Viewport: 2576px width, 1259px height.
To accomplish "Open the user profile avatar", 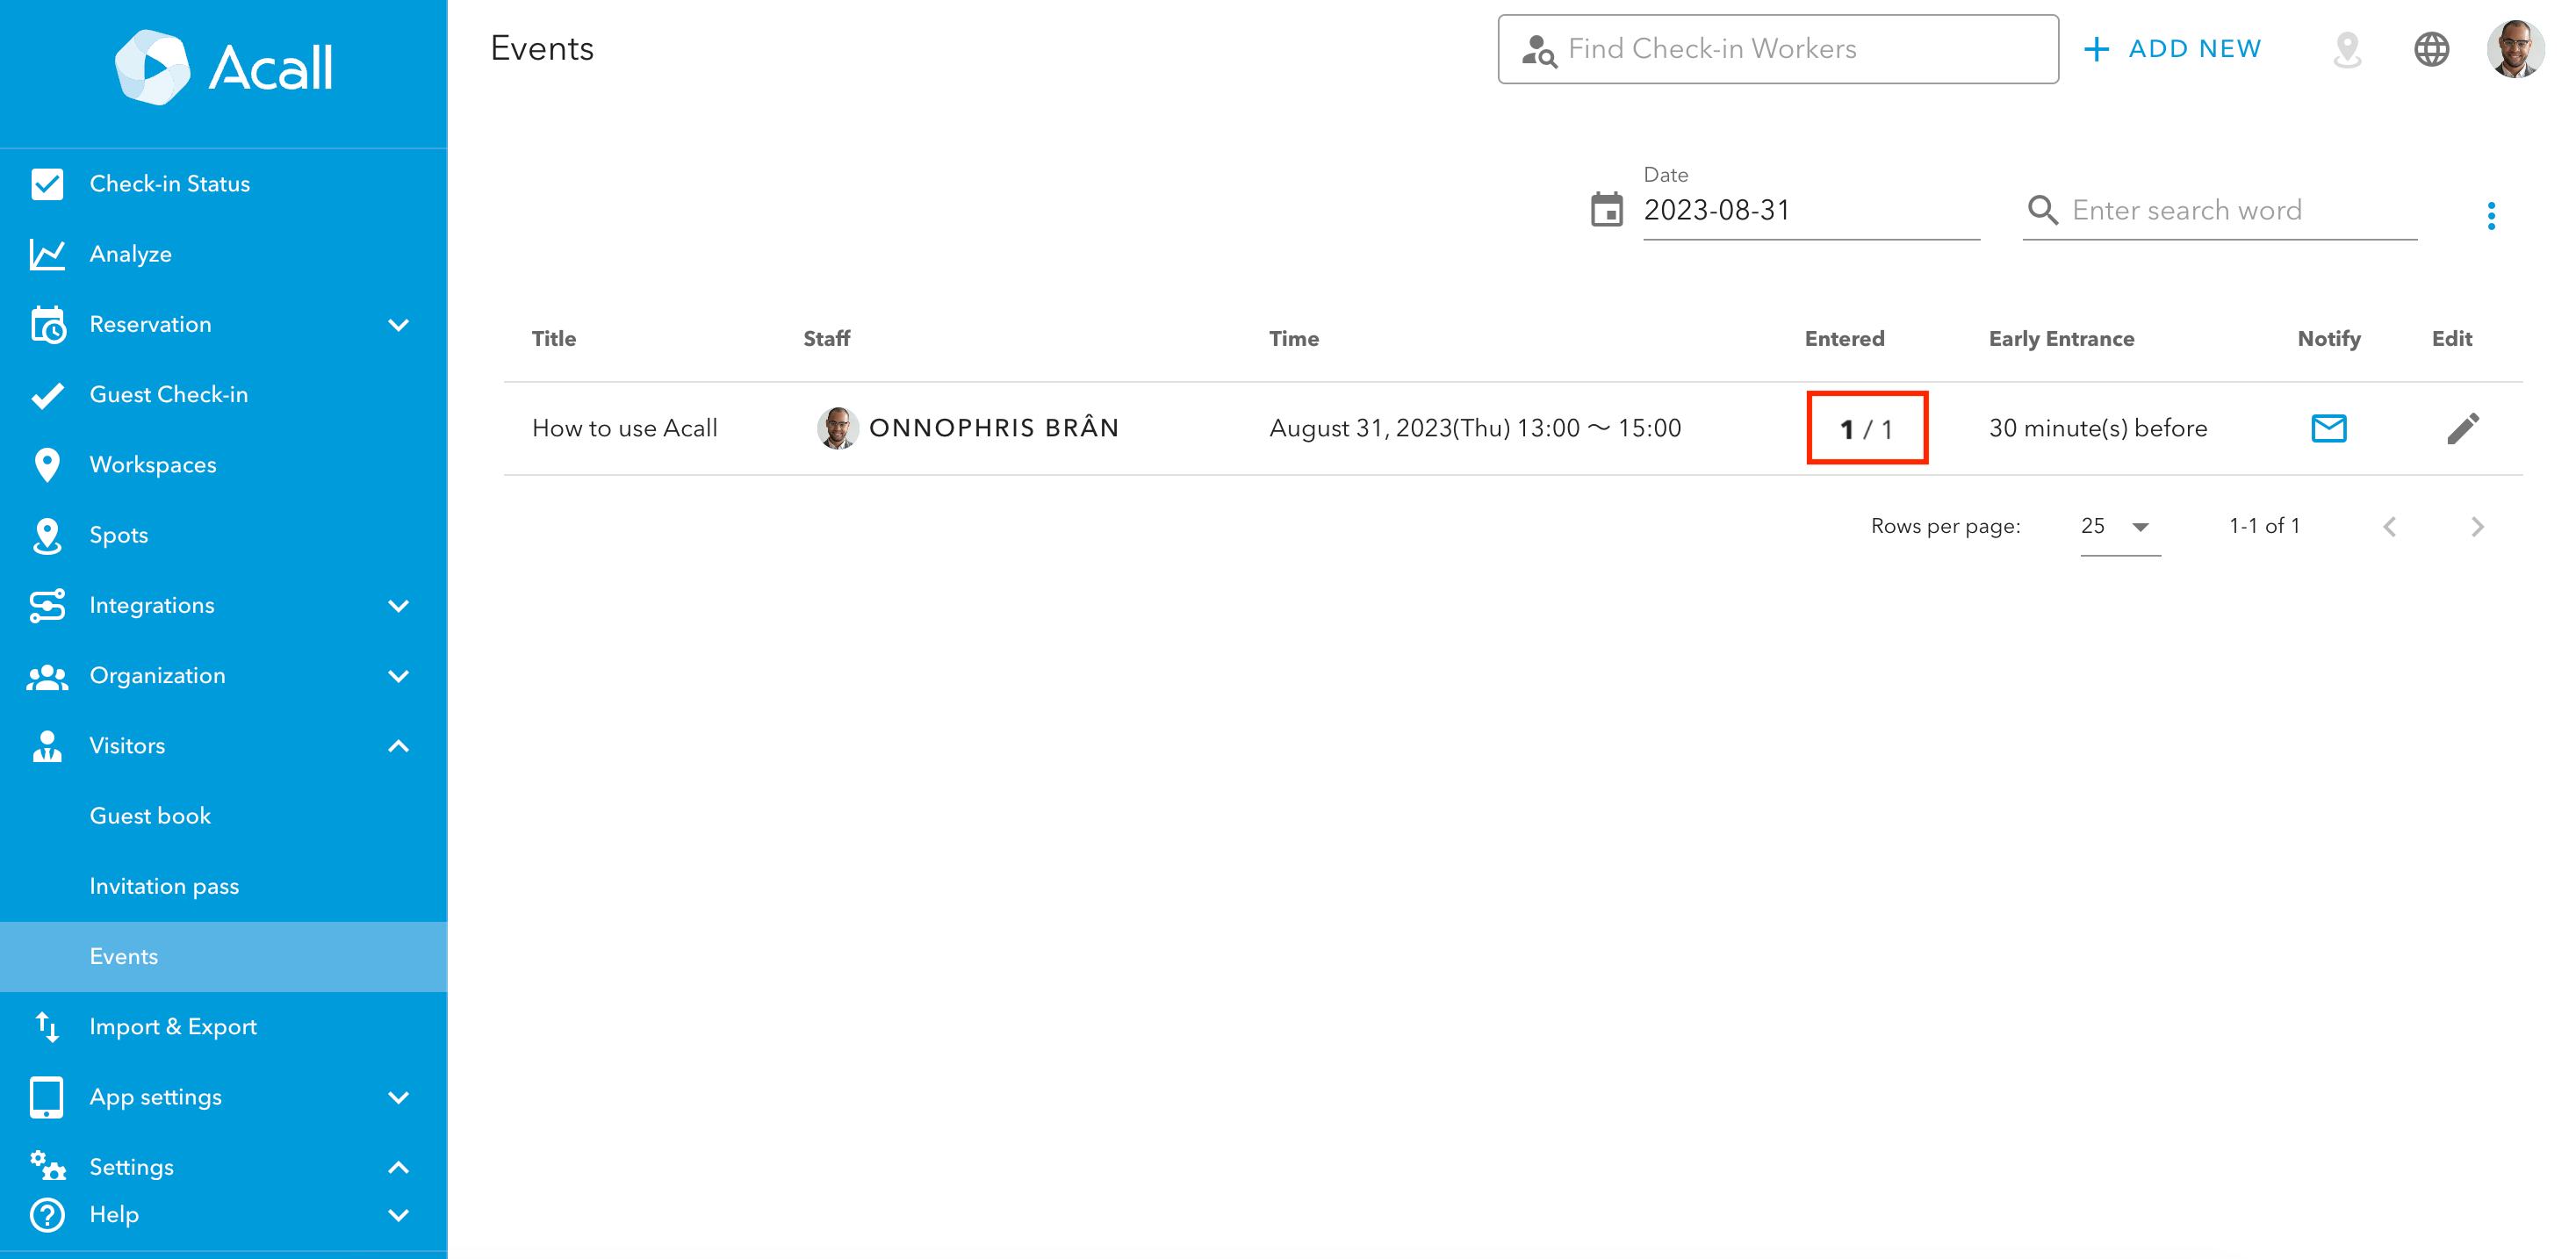I will tap(2514, 49).
